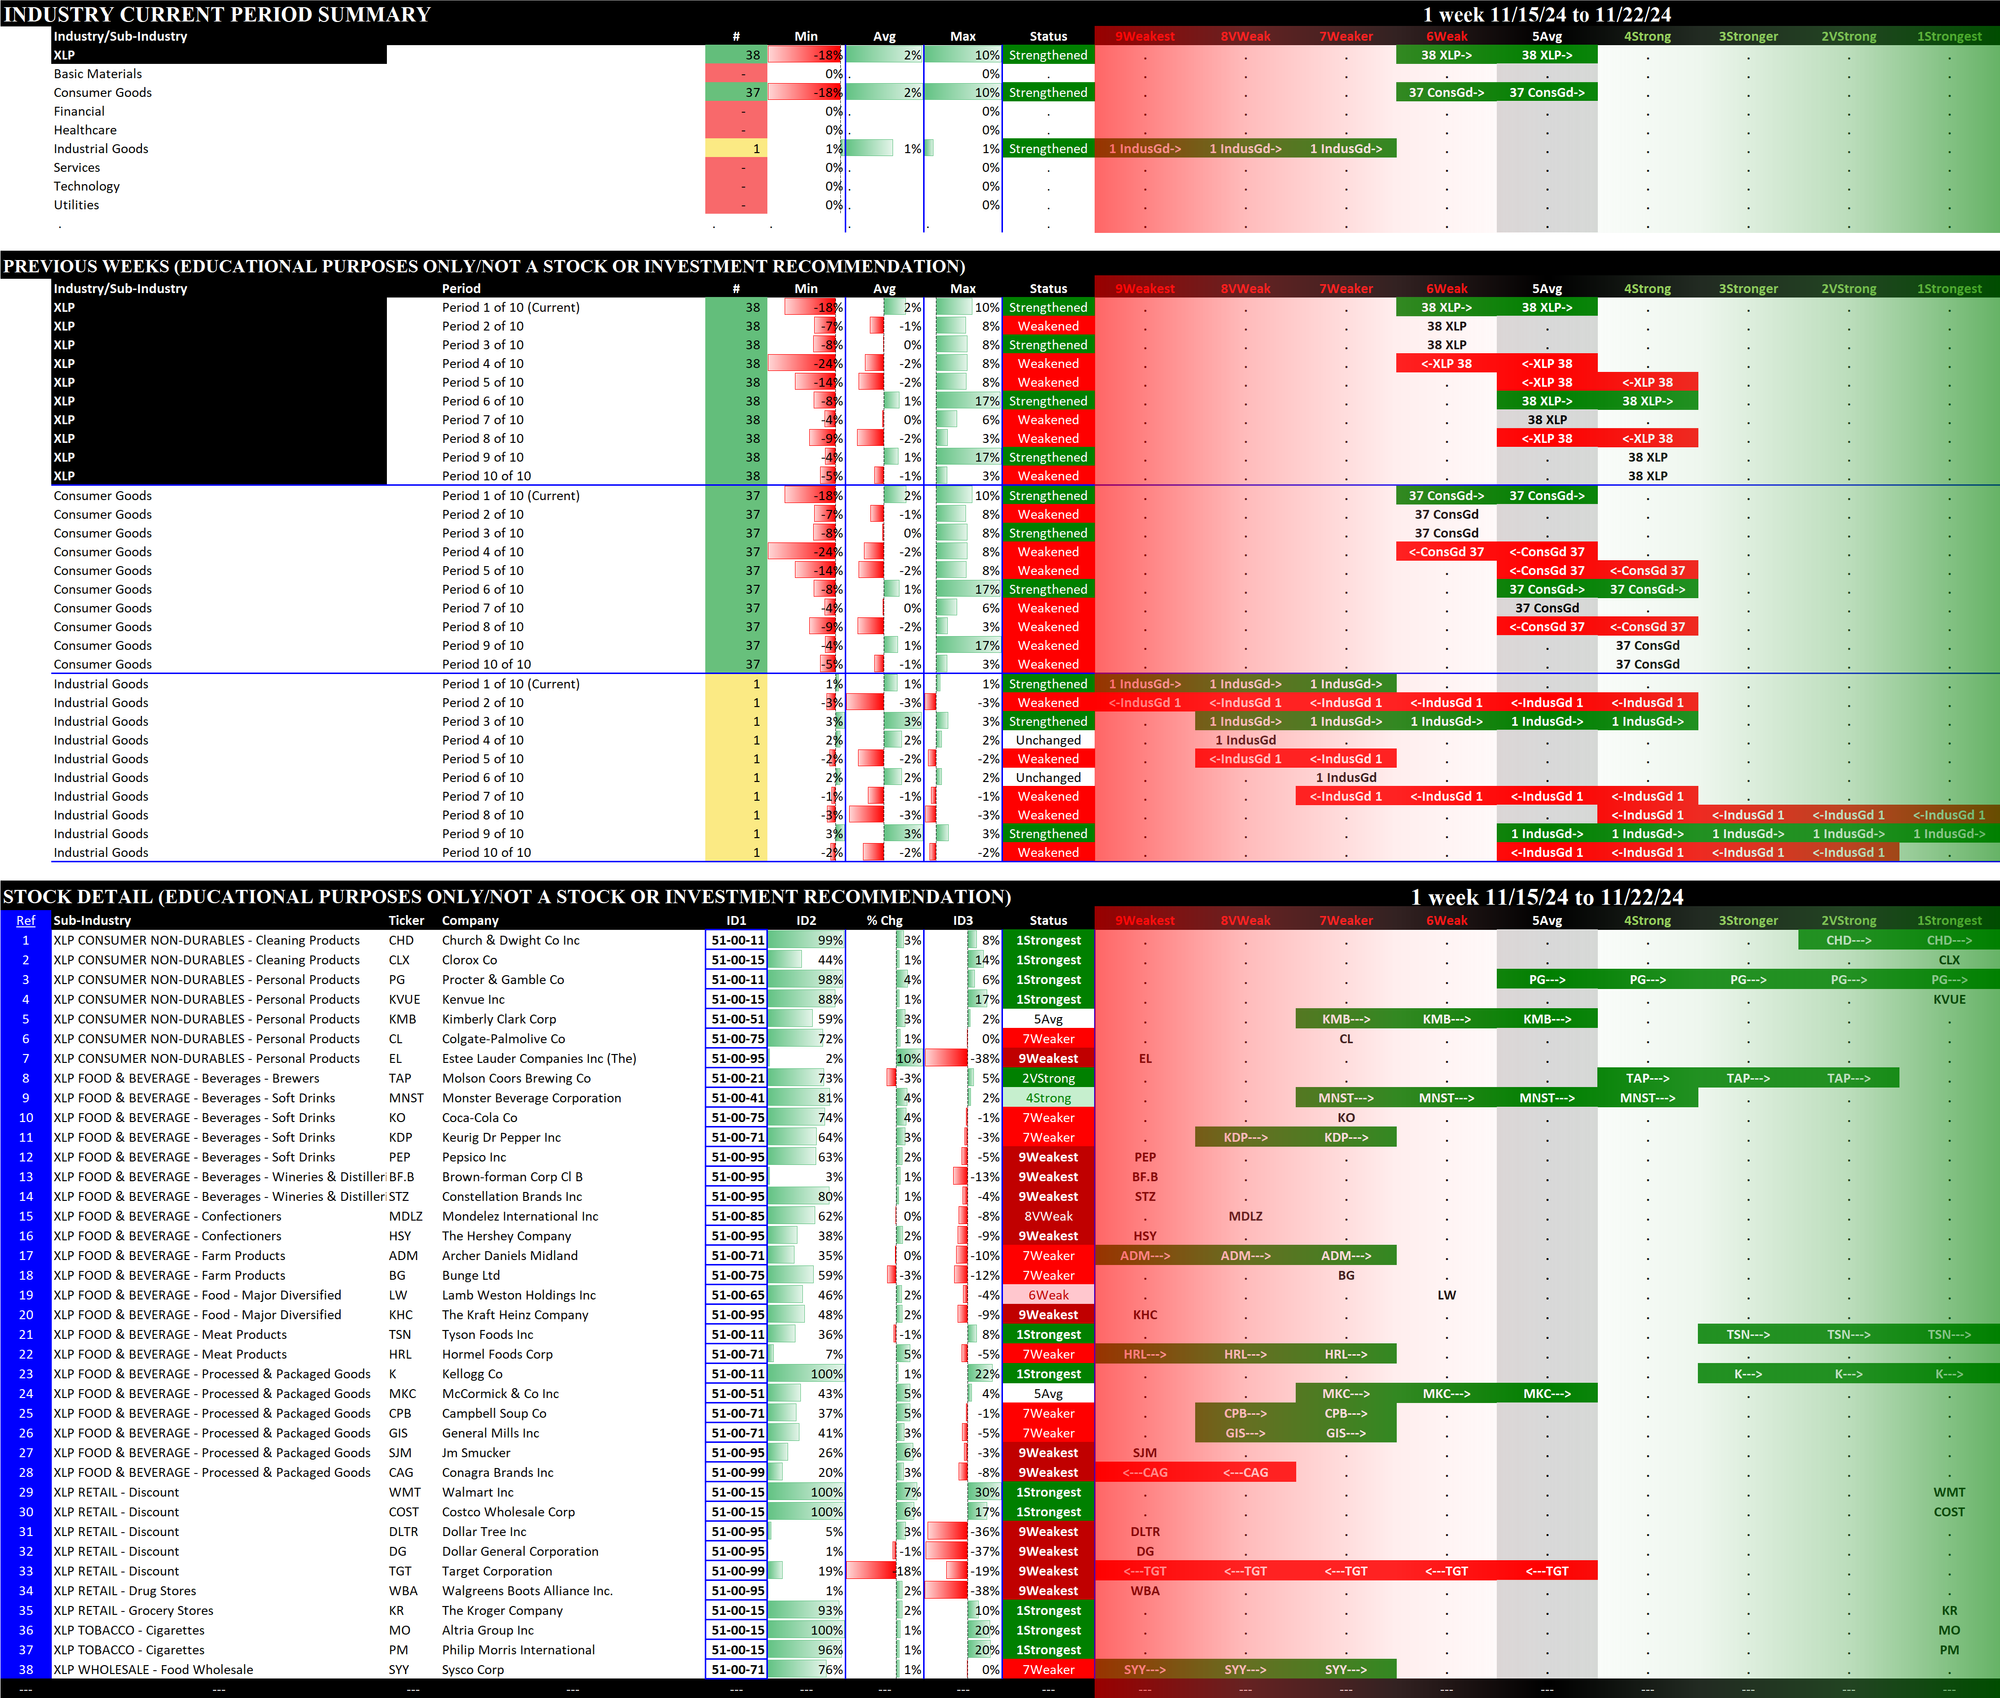This screenshot has width=2000, height=1698.
Task: Click the 4Strong status for Monster Beverage
Action: 1048,1099
